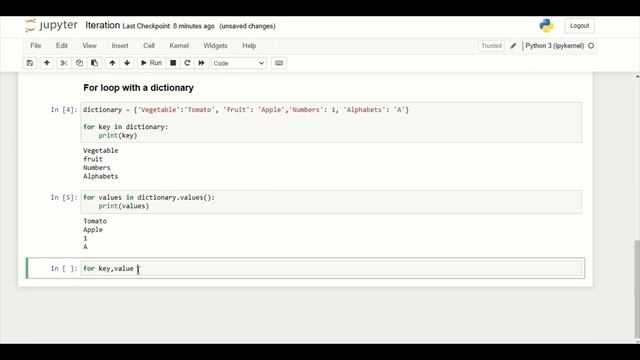The image size is (640, 360).
Task: Click the 'Apple' output line
Action: pyautogui.click(x=93, y=230)
